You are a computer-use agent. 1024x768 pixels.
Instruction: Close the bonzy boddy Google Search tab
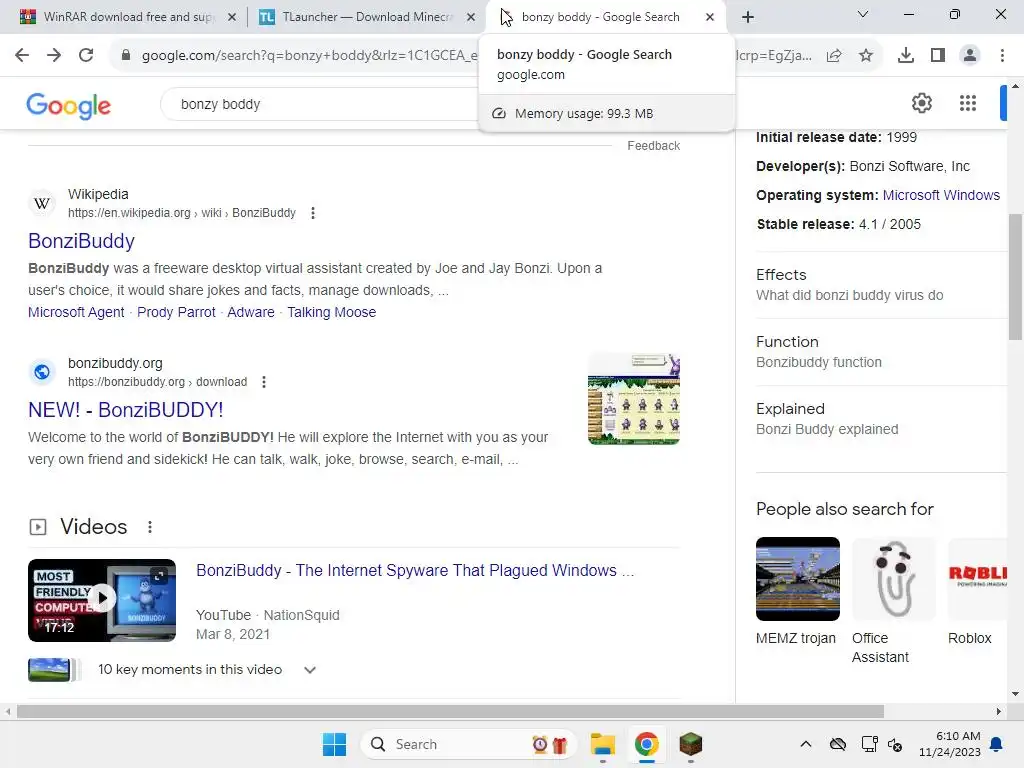pos(710,17)
